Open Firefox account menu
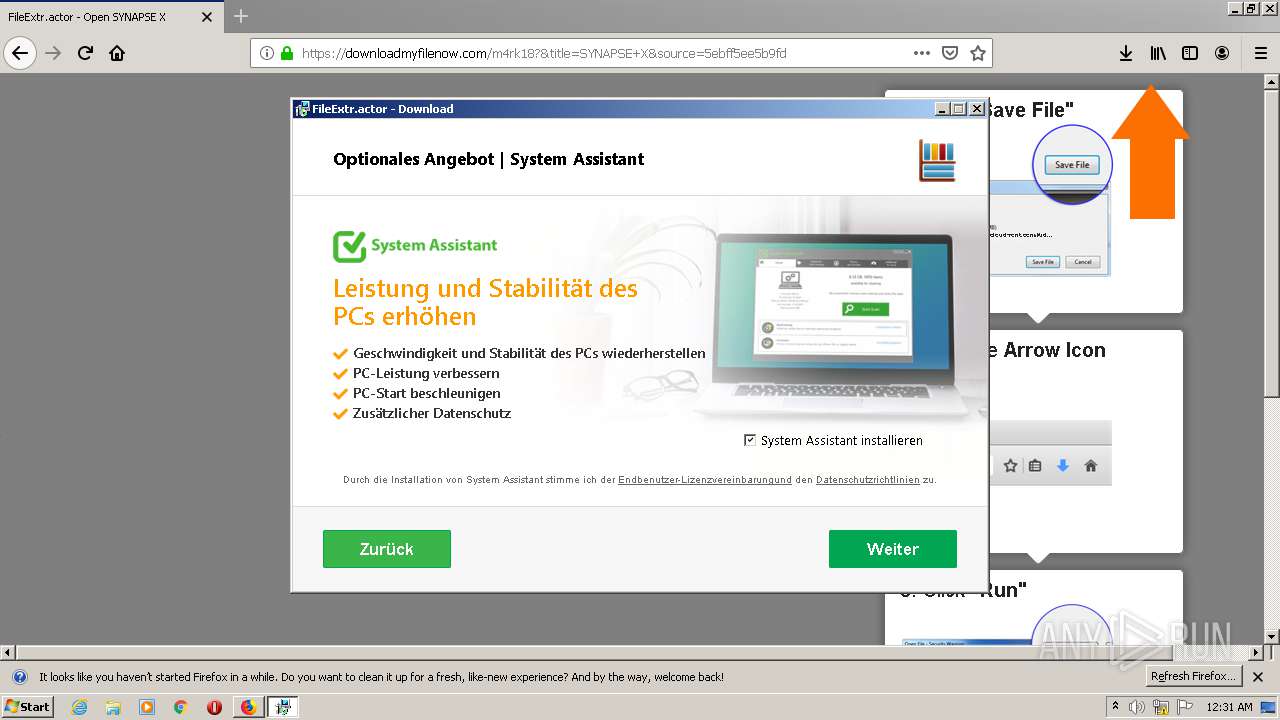Viewport: 1280px width, 720px height. coord(1222,53)
